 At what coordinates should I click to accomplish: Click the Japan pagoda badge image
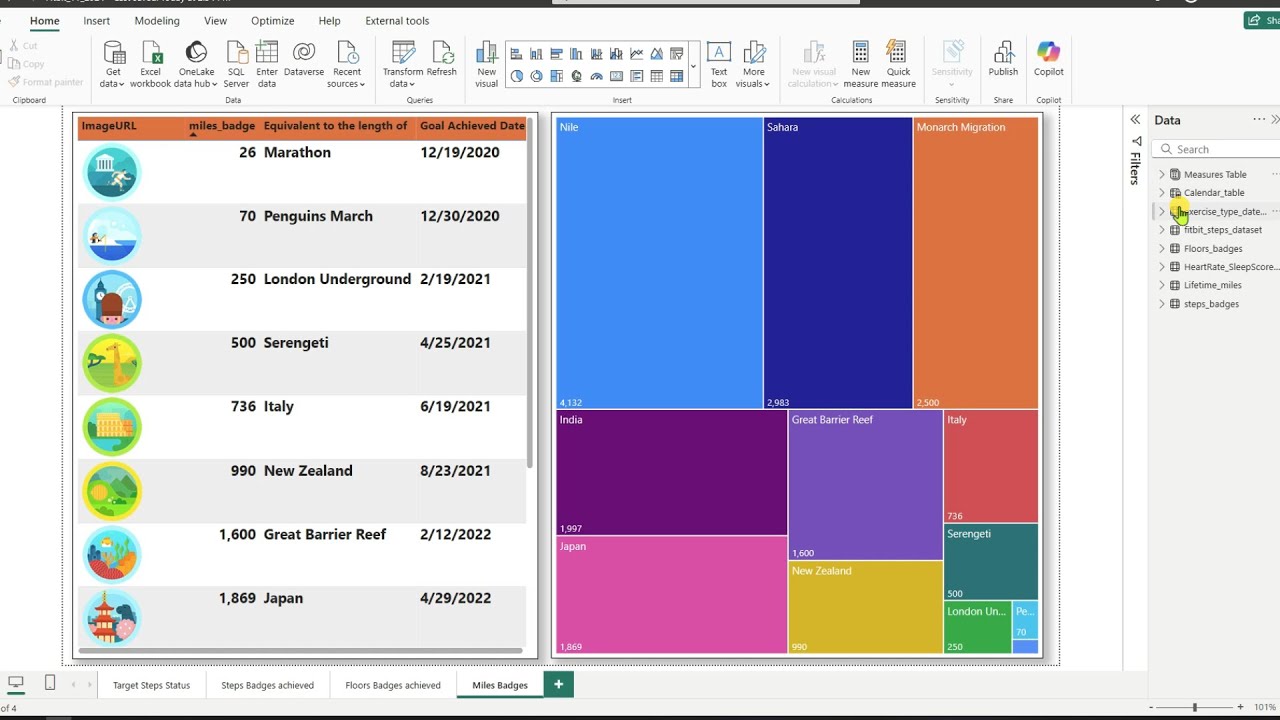112,618
